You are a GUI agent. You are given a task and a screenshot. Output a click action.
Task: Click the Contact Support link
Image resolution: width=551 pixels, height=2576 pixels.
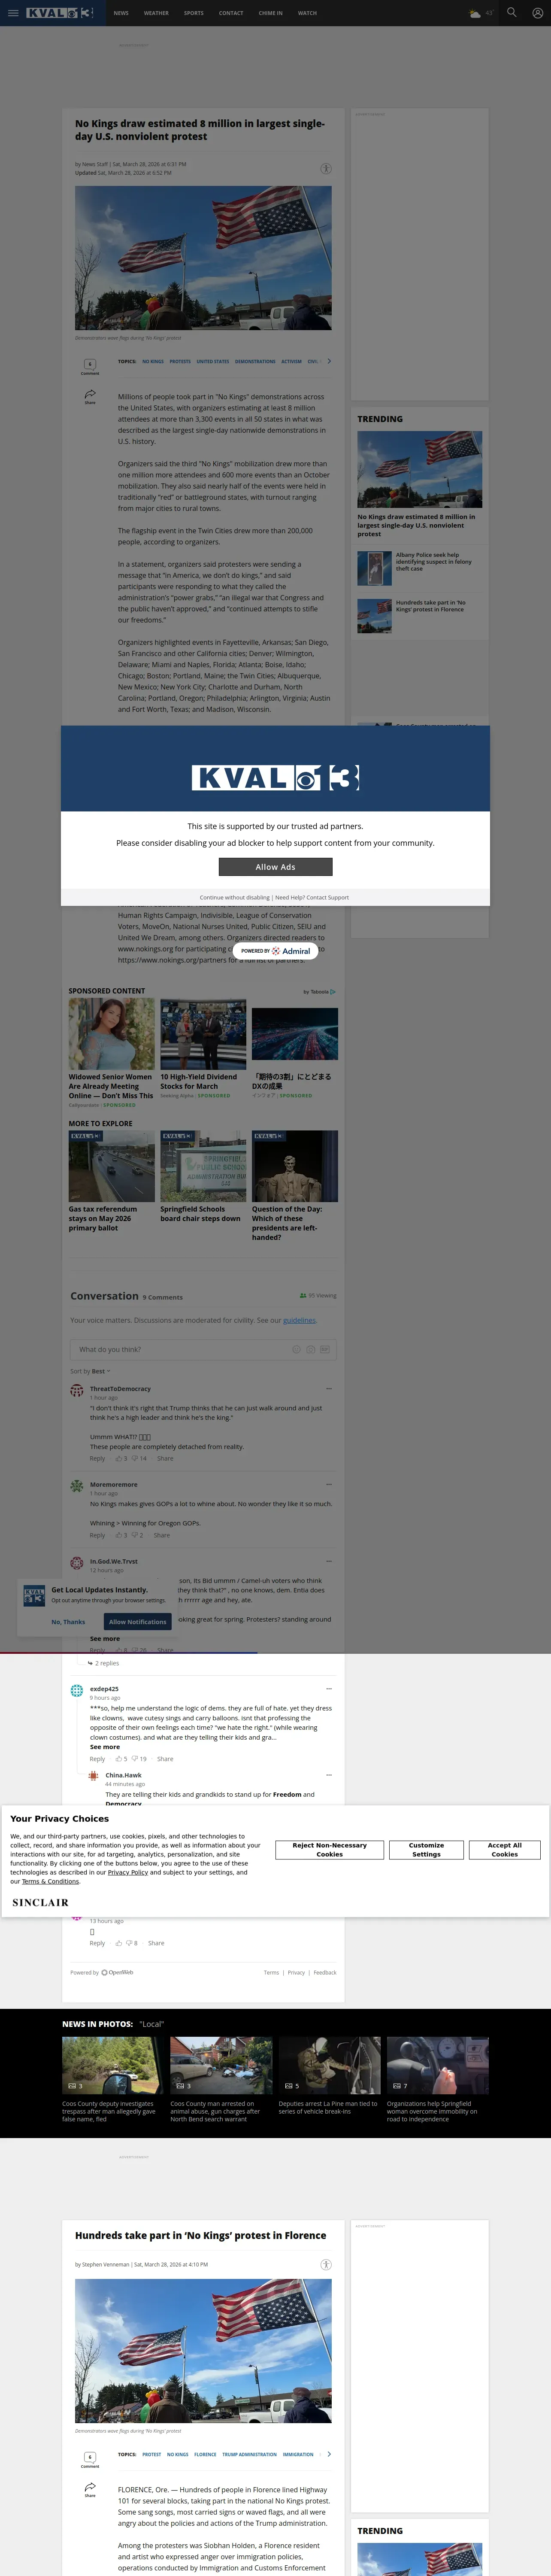[x=328, y=898]
